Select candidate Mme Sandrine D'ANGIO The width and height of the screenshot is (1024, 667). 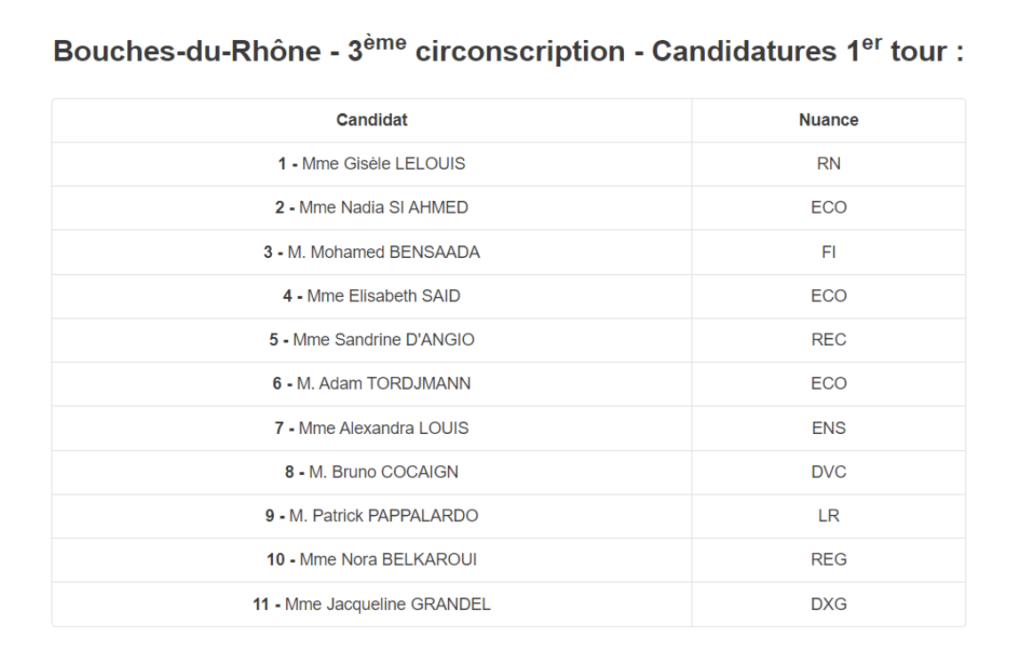[372, 340]
